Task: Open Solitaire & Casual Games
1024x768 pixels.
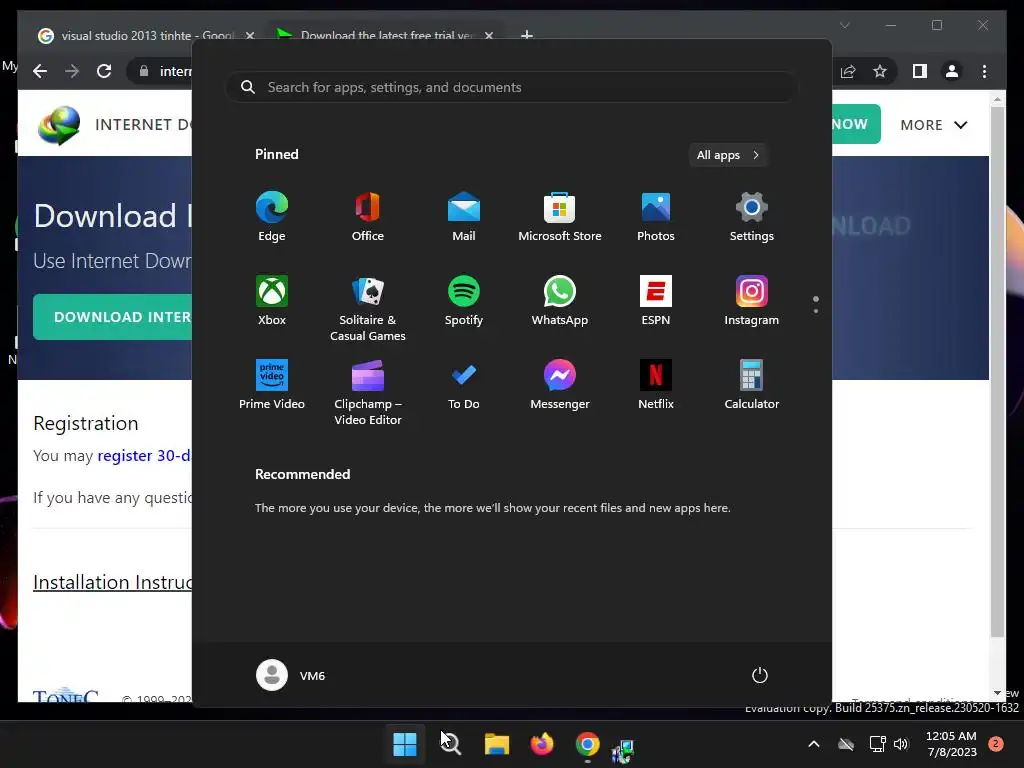Action: click(x=368, y=309)
